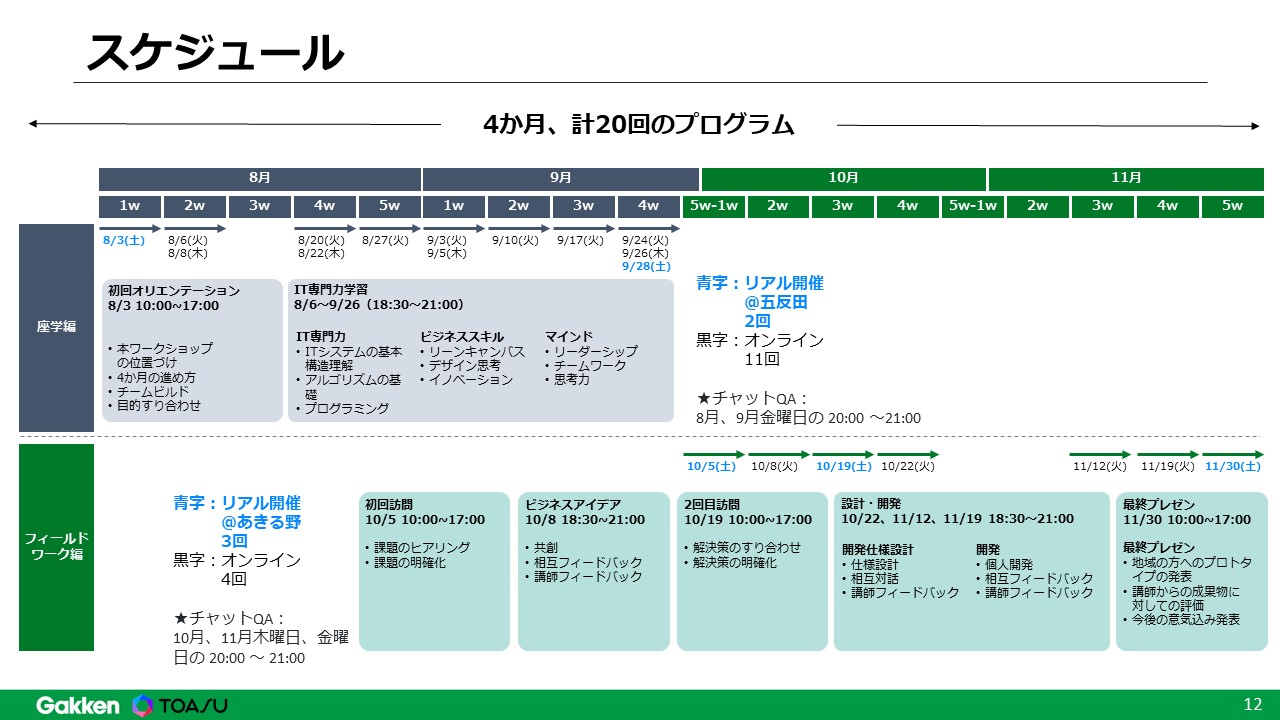Click the 8月 month header
Screen dimensions: 1280x720
258,177
